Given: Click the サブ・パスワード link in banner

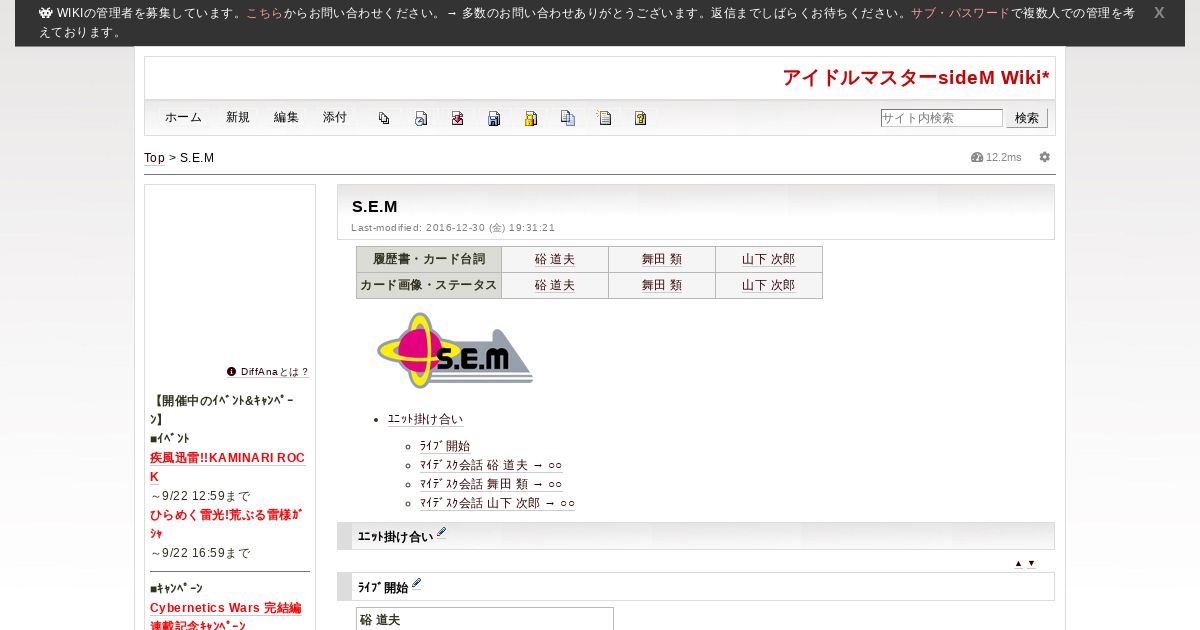Looking at the screenshot, I should 960,13.
